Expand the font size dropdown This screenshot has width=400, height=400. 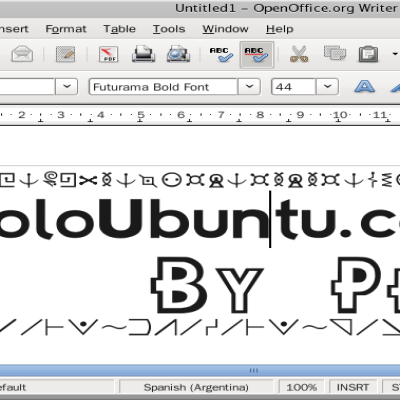coord(327,87)
